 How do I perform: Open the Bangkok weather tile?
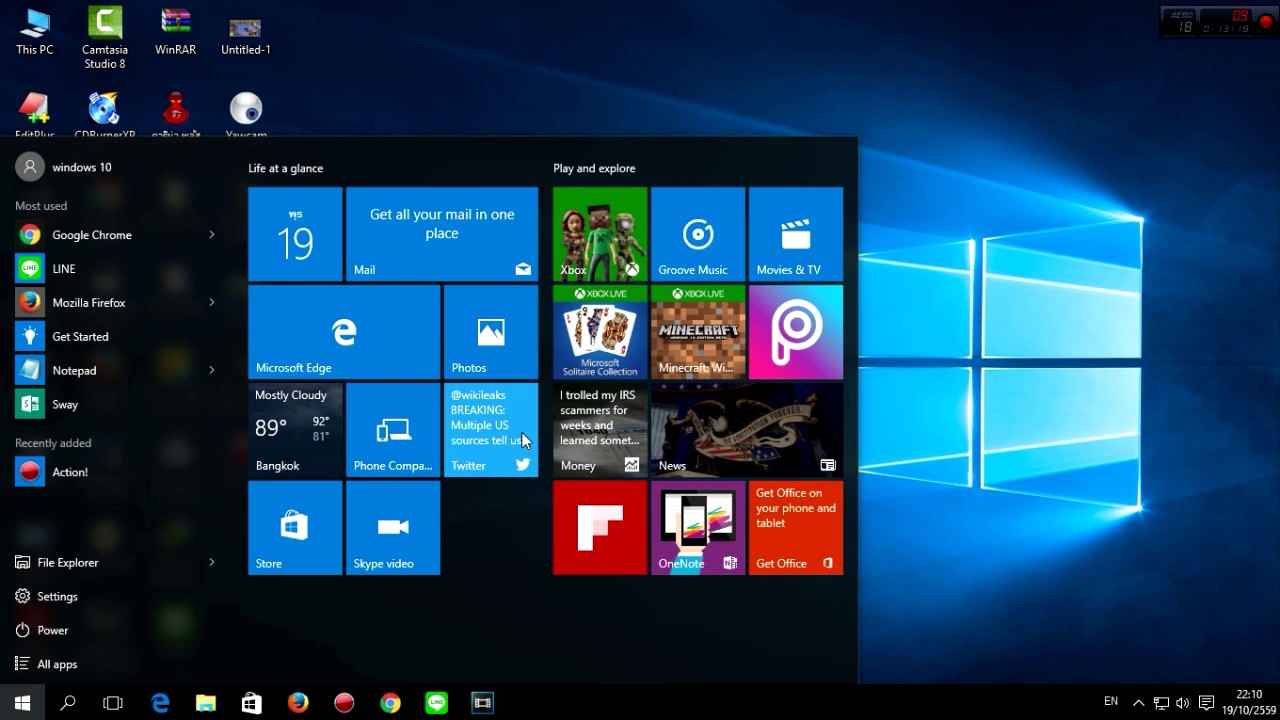tap(295, 430)
